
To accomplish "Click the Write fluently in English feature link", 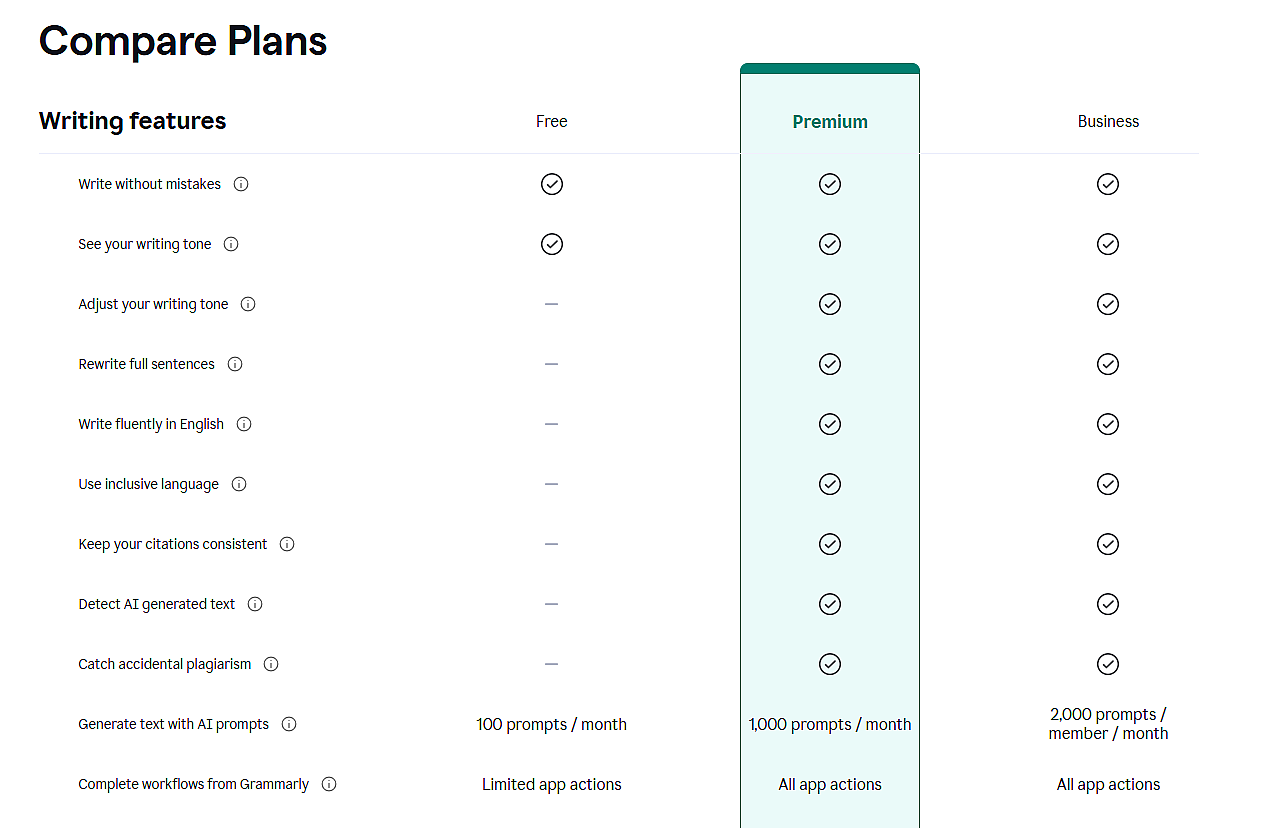I will 151,424.
